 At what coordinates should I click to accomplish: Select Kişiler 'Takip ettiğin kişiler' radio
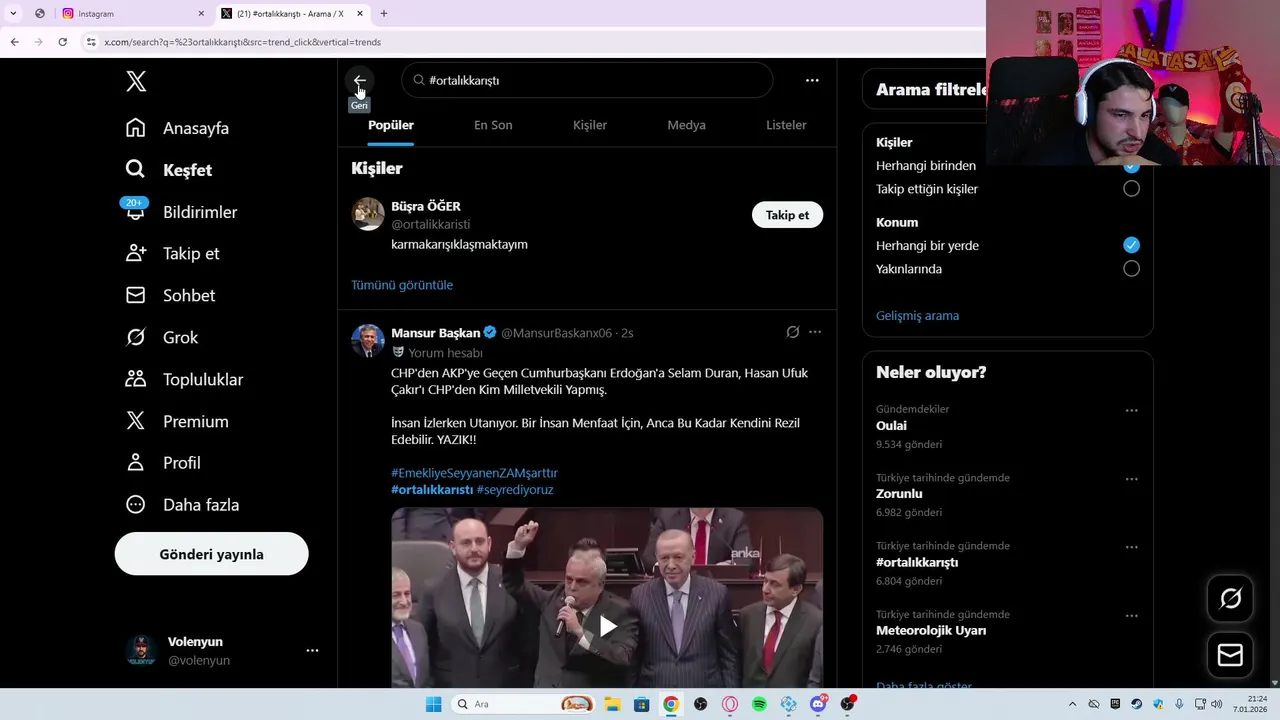point(1131,189)
